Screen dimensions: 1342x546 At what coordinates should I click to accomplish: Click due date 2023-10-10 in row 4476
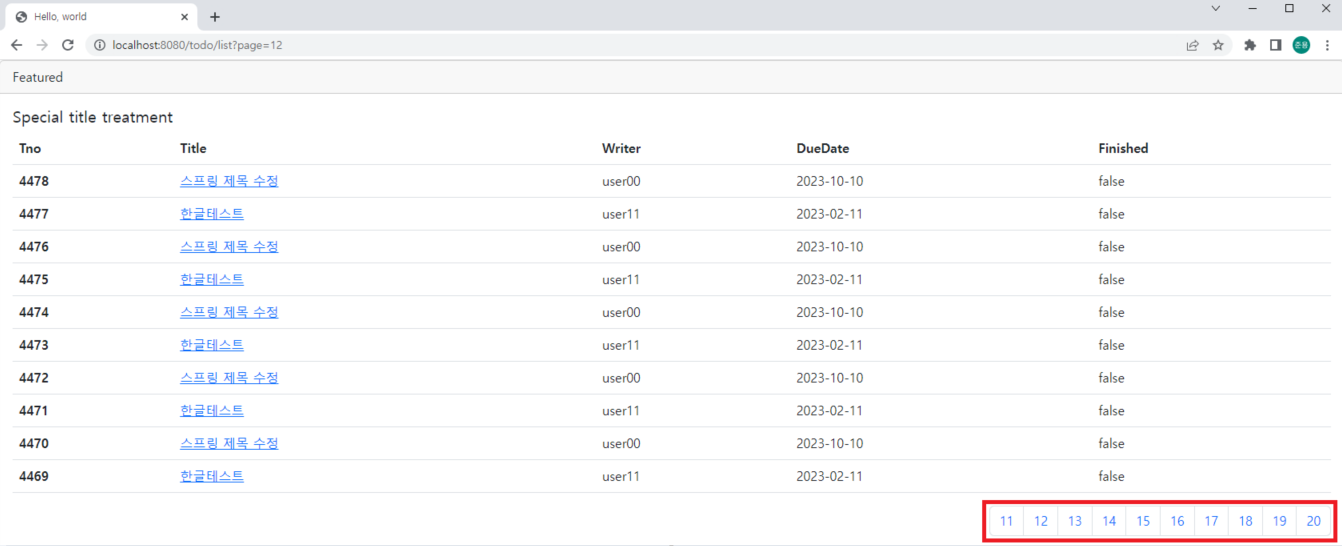point(830,247)
